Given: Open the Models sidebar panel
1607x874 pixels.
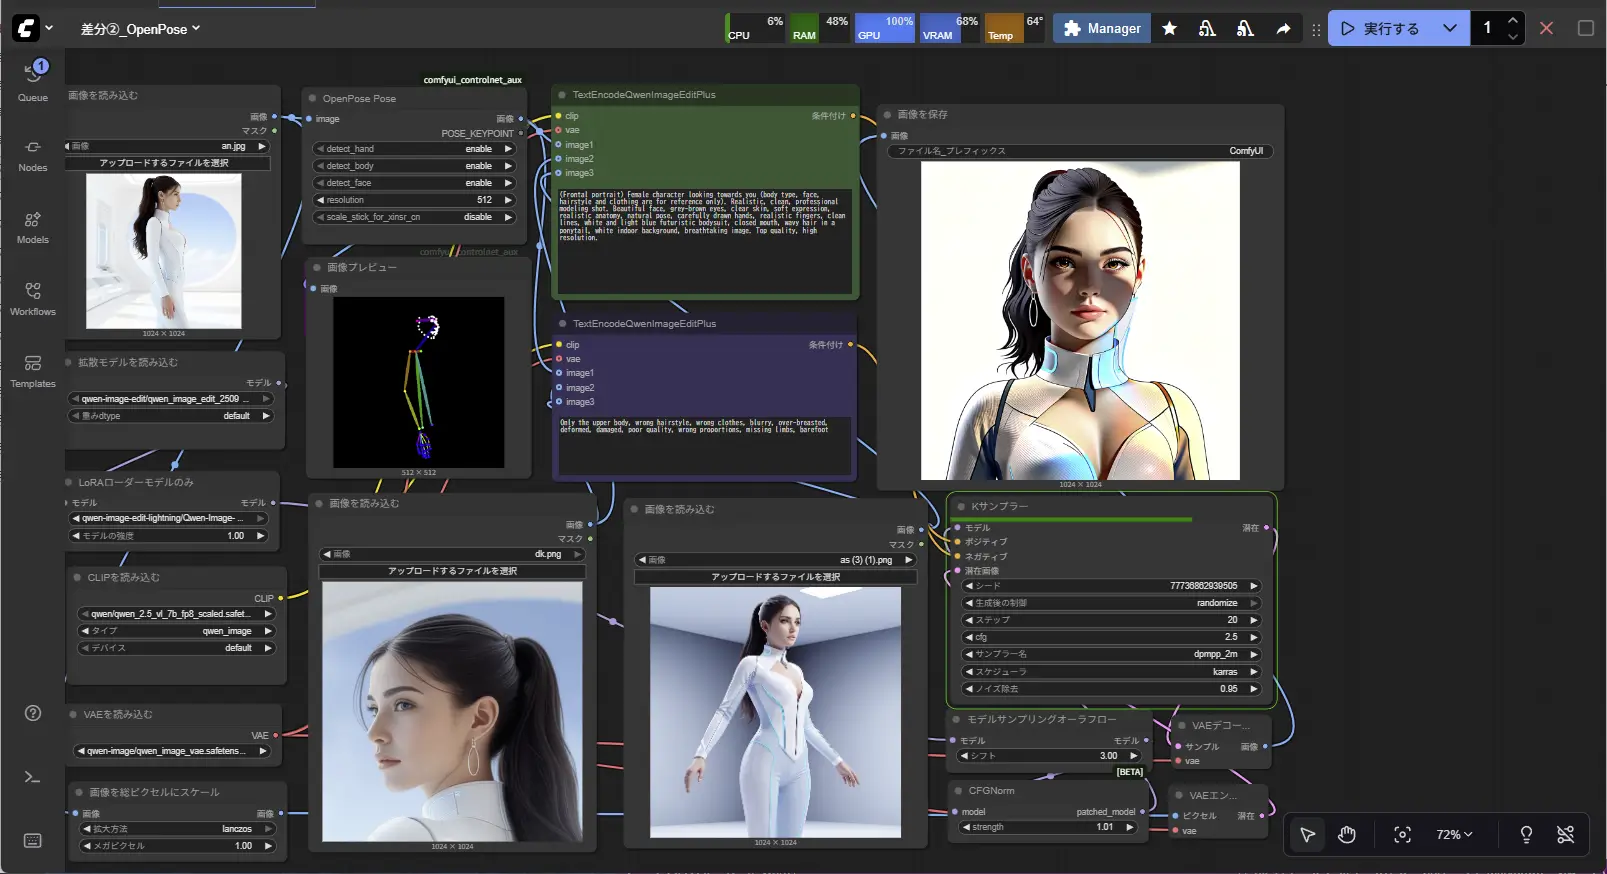Looking at the screenshot, I should [x=33, y=227].
